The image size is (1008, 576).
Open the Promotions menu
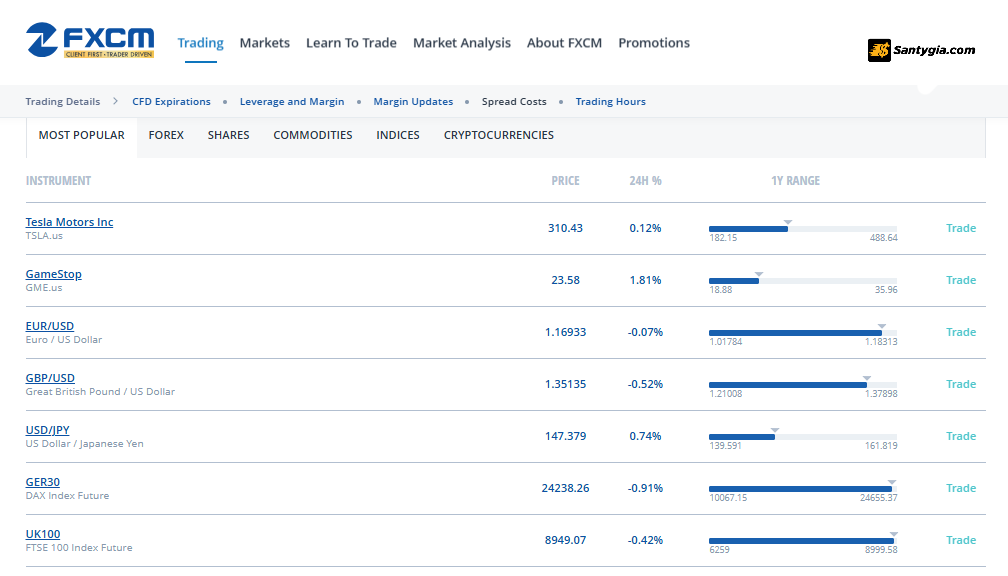tap(654, 43)
